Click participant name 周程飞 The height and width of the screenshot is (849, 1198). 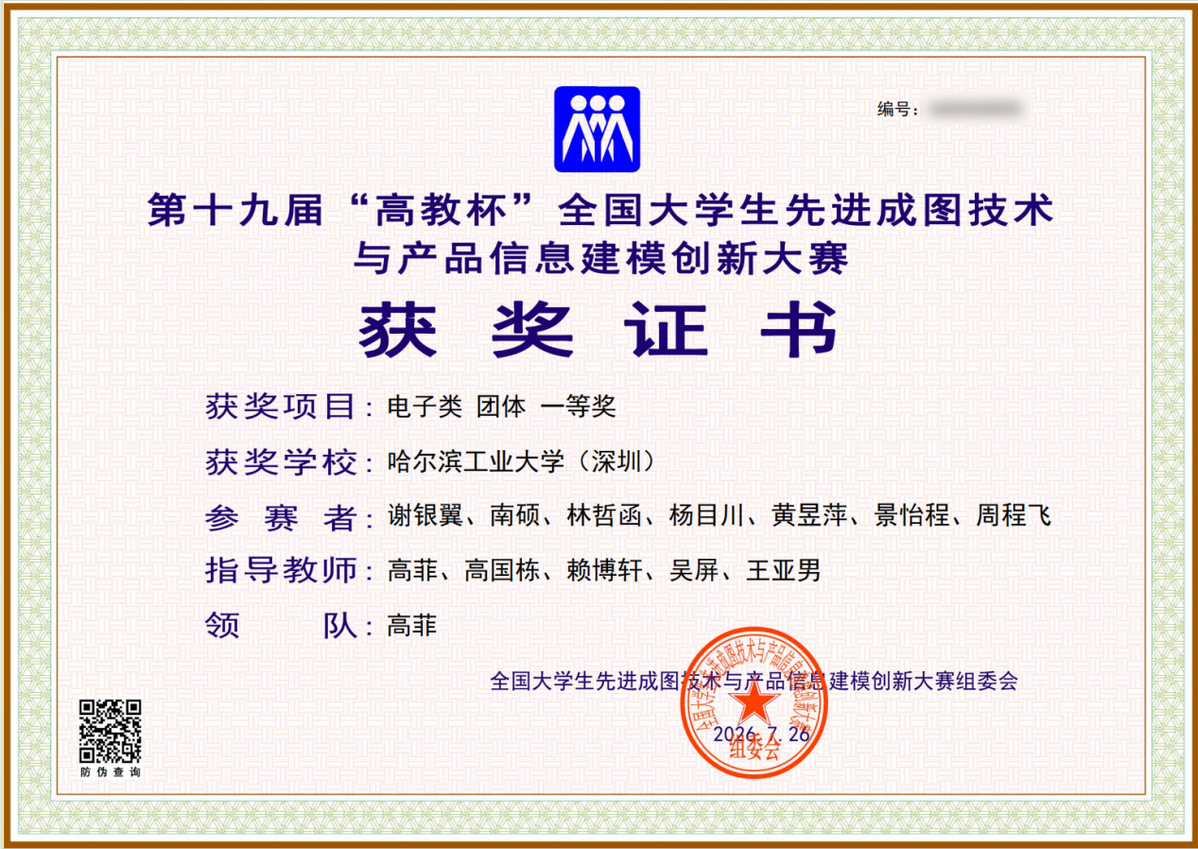[1014, 516]
